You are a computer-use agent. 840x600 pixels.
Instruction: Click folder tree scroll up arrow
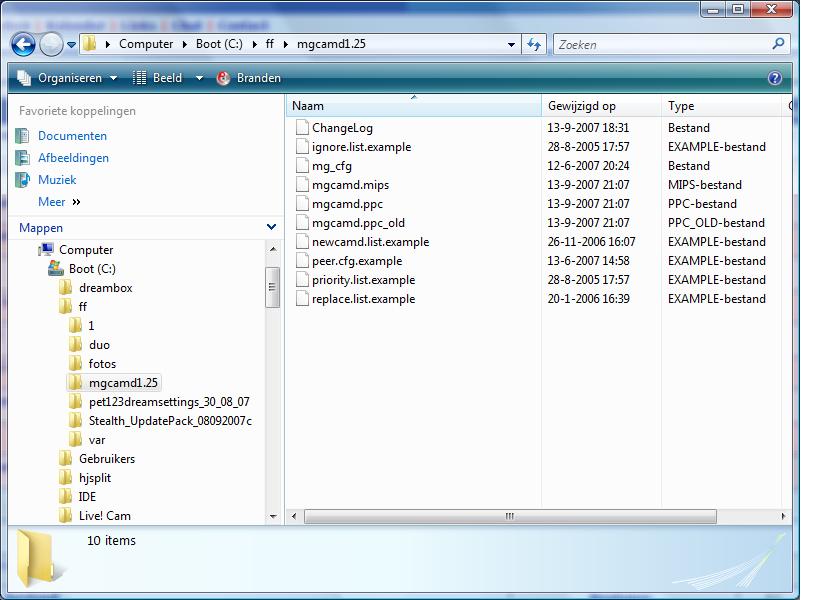273,249
